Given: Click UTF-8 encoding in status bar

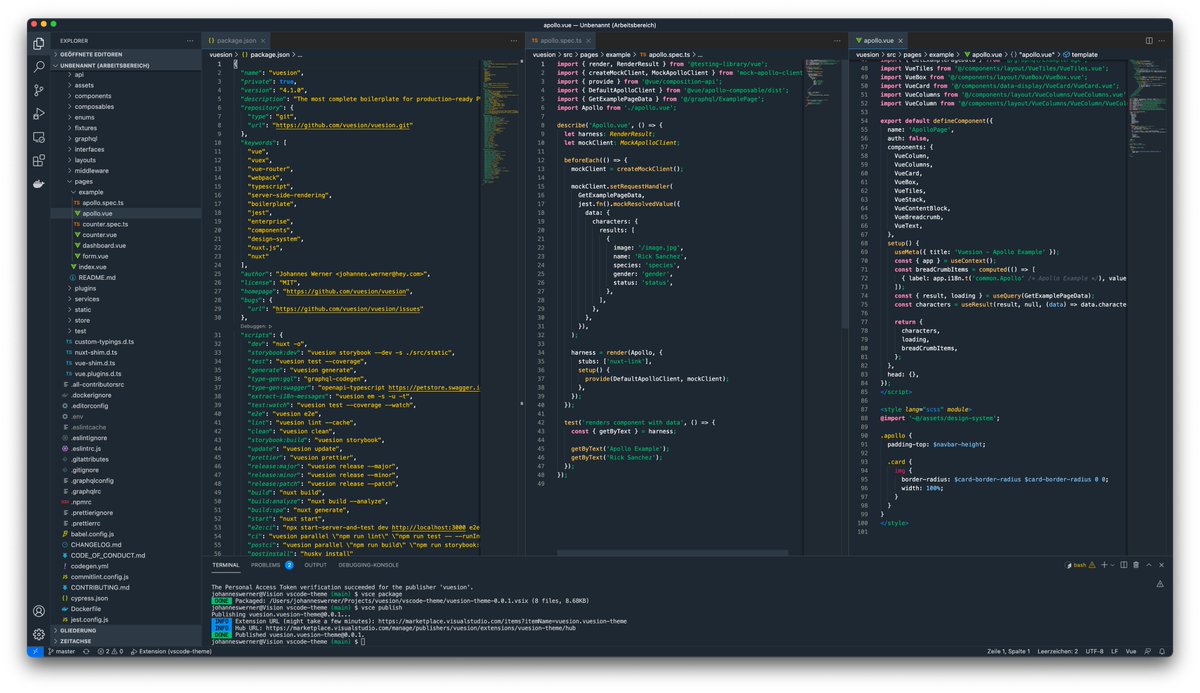Looking at the screenshot, I should 1094,651.
